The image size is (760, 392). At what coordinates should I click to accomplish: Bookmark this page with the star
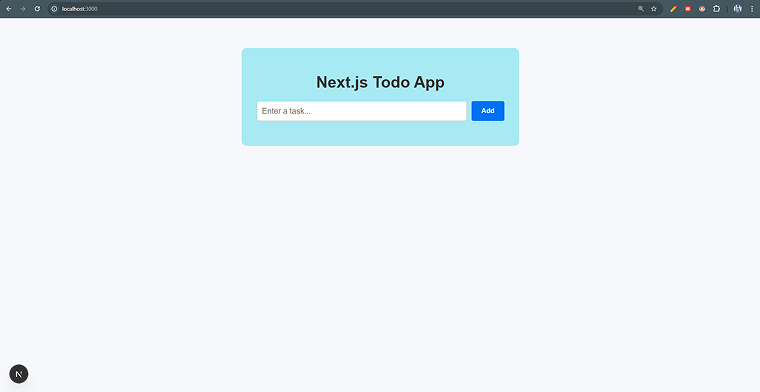653,9
